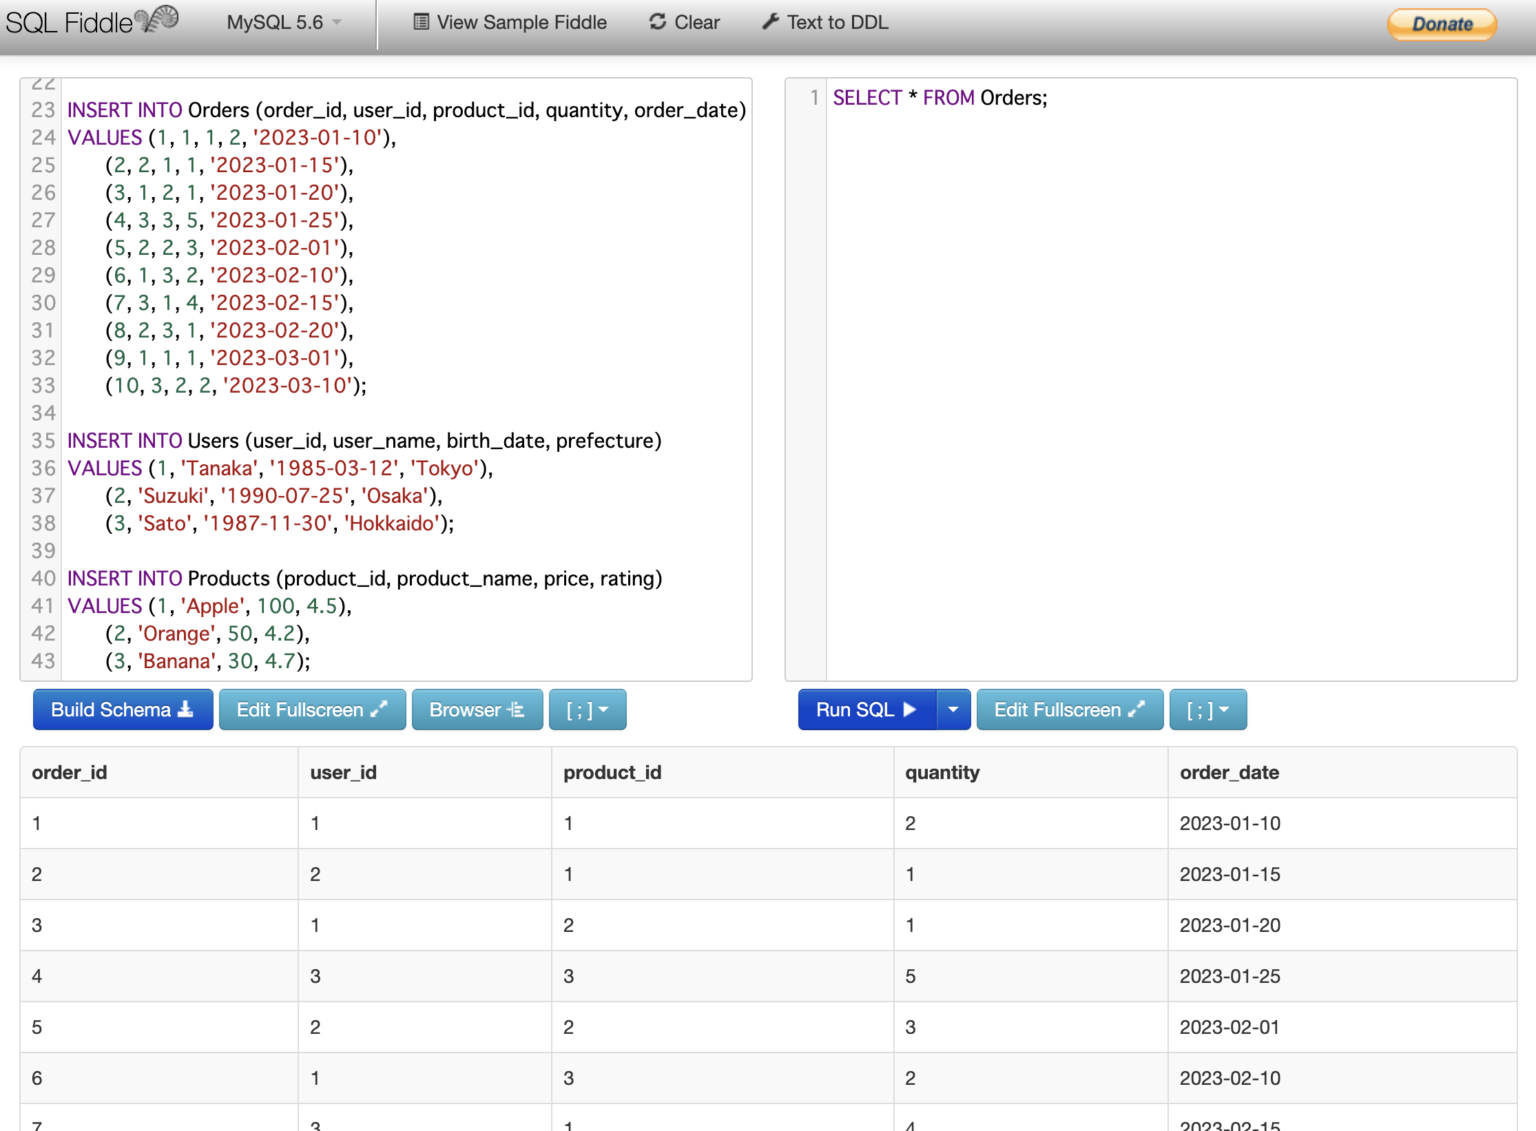Click schema panel Edit Fullscreen expand icon
This screenshot has width=1536, height=1131.
pyautogui.click(x=379, y=710)
